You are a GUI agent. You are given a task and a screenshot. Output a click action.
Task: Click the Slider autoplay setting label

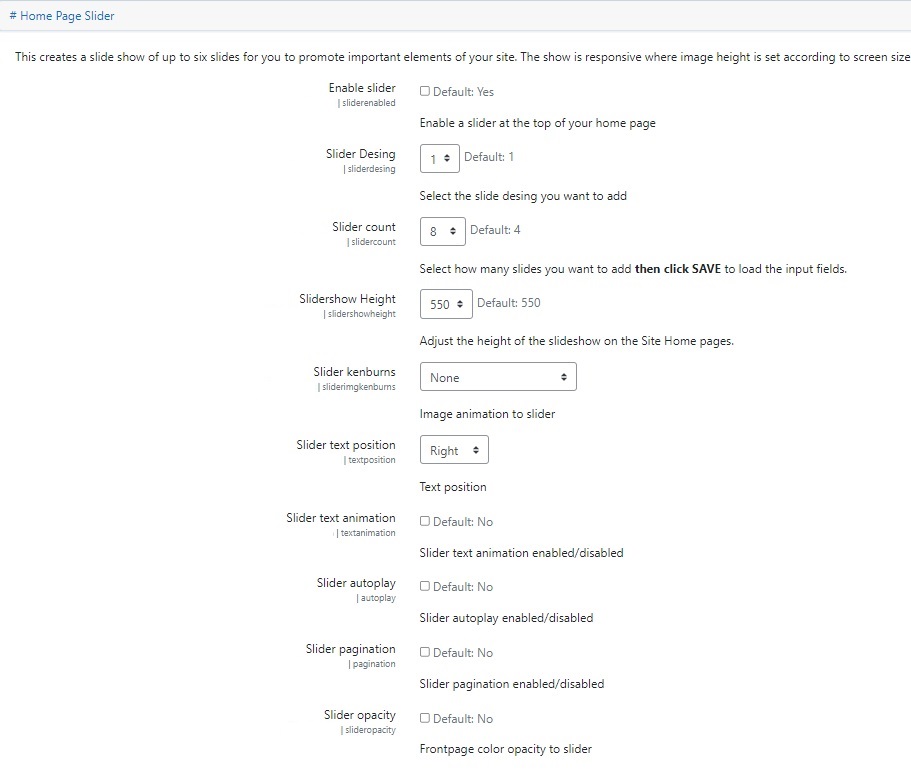(x=356, y=583)
